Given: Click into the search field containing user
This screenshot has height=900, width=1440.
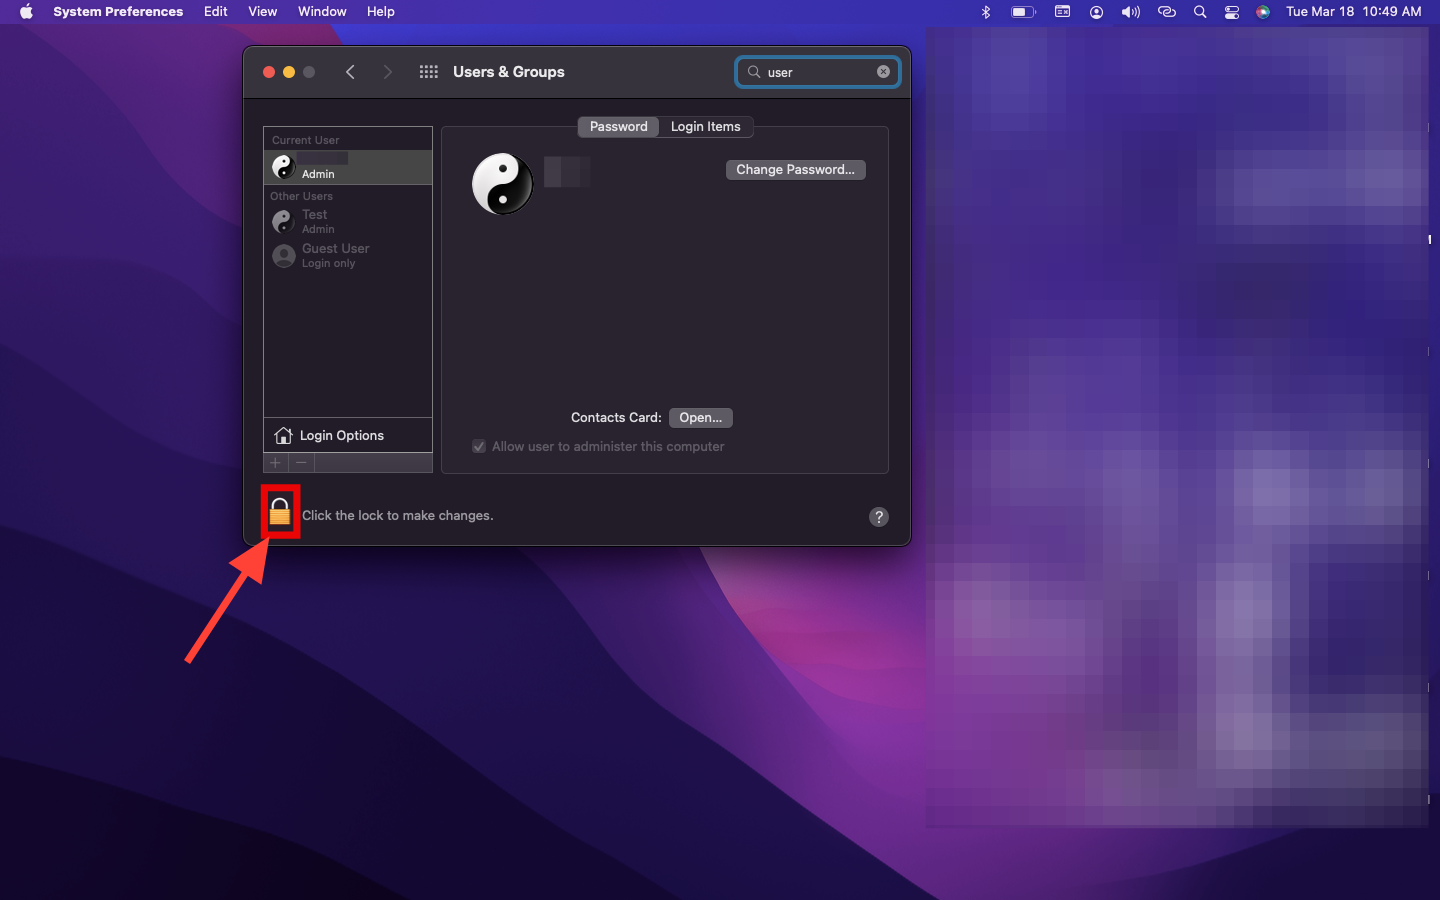Looking at the screenshot, I should [818, 72].
